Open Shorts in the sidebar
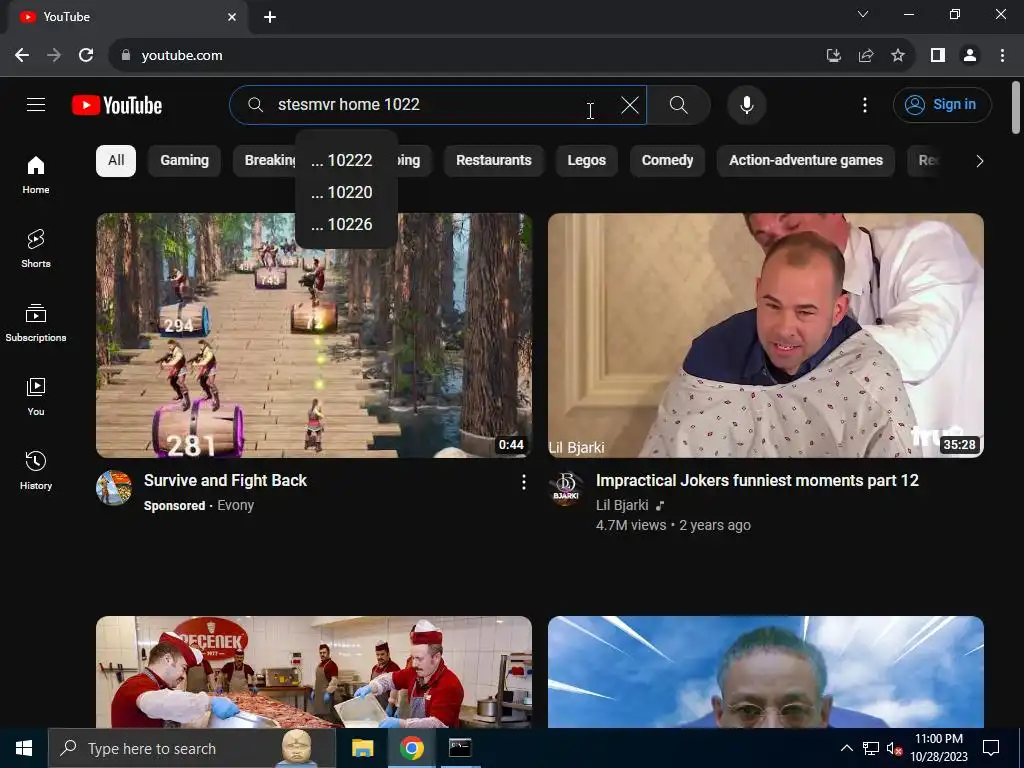The width and height of the screenshot is (1024, 768). [x=36, y=249]
